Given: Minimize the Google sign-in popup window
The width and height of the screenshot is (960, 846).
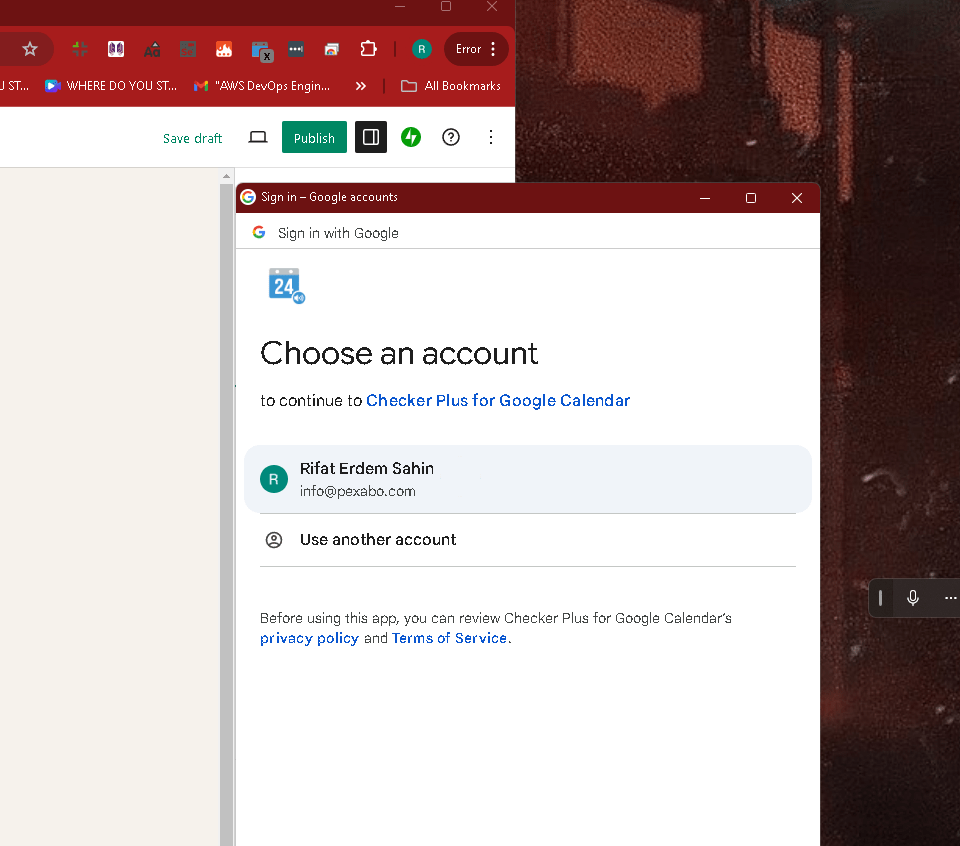Looking at the screenshot, I should (x=705, y=198).
